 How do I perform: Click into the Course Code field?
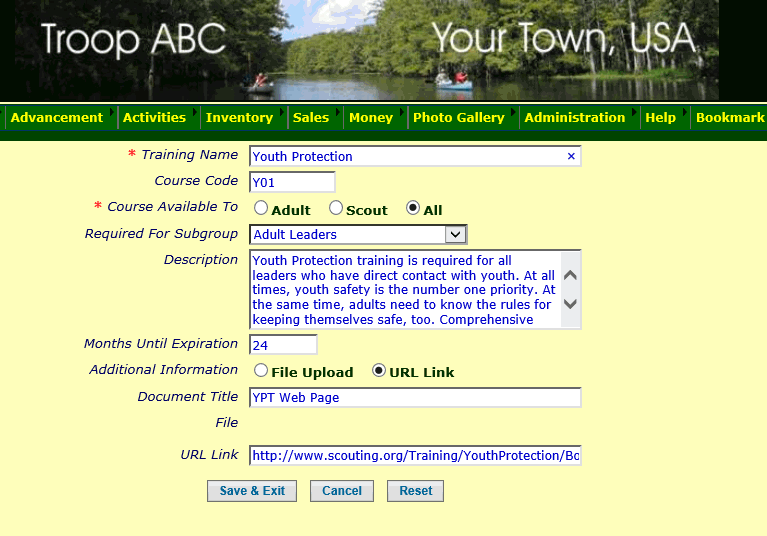coord(292,182)
